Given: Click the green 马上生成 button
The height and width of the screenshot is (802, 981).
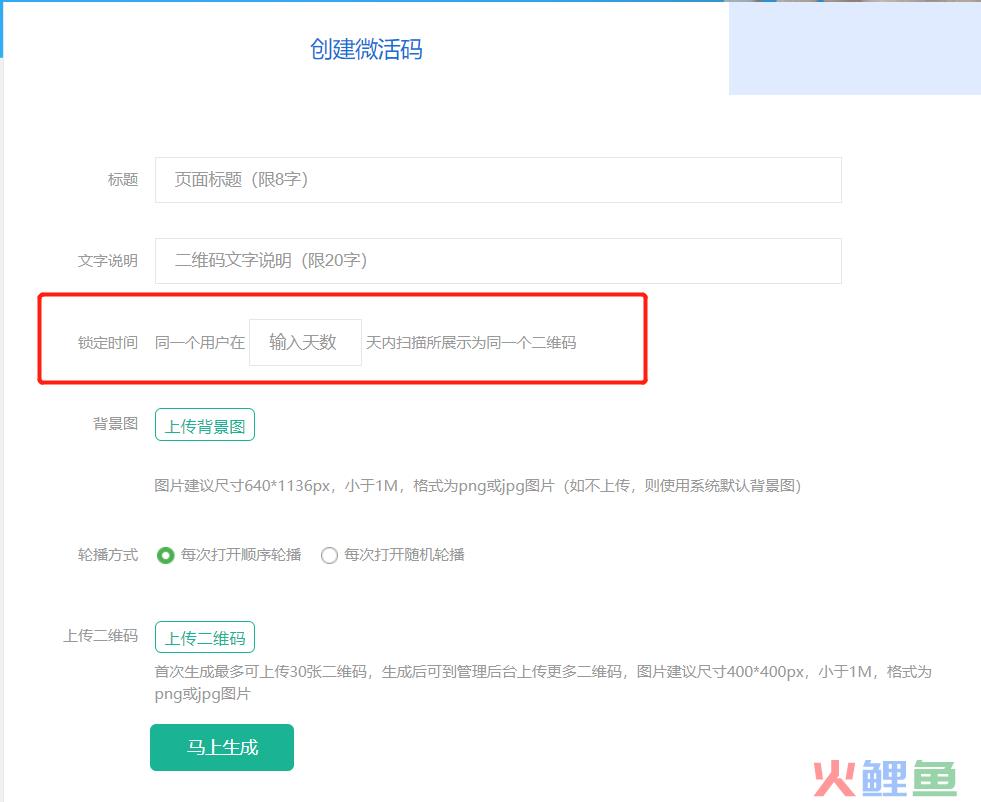Looking at the screenshot, I should pos(222,748).
